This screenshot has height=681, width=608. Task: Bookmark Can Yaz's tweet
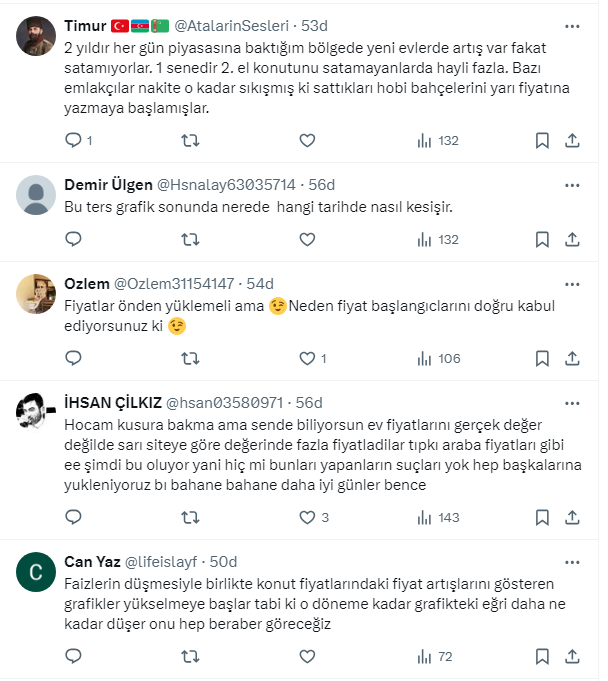click(x=541, y=656)
